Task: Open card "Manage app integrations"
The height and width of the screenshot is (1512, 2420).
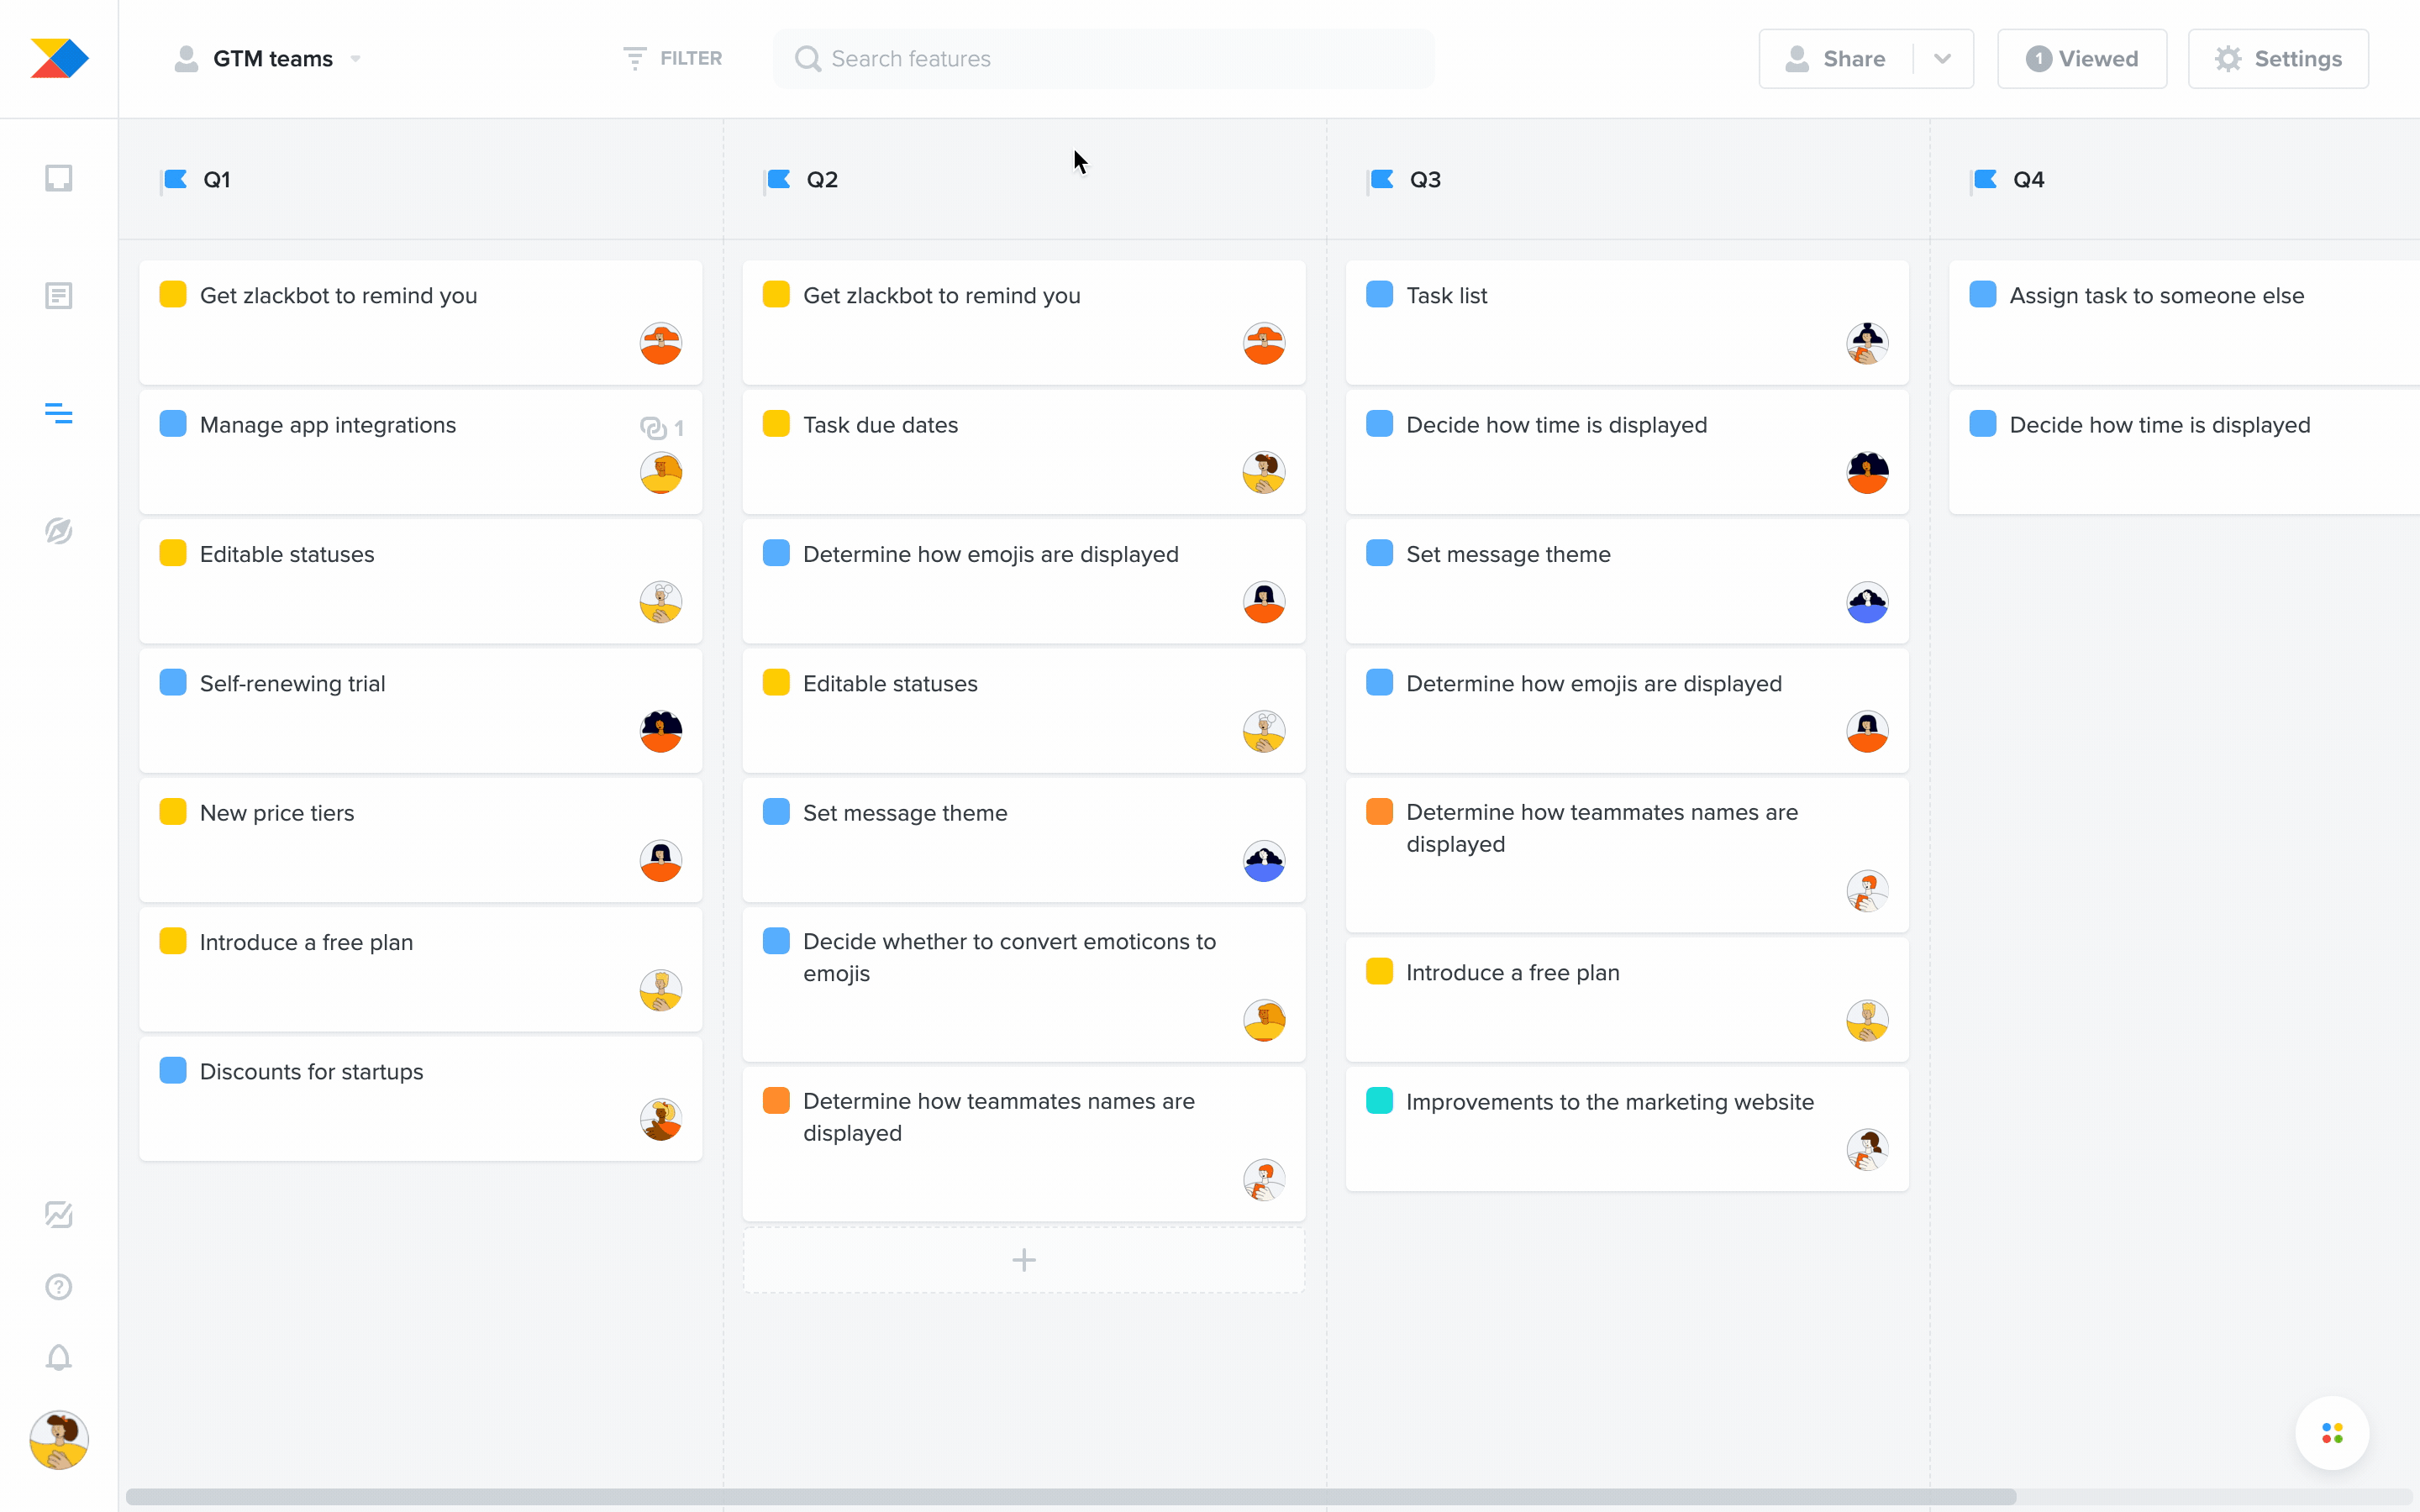Action: tap(421, 451)
